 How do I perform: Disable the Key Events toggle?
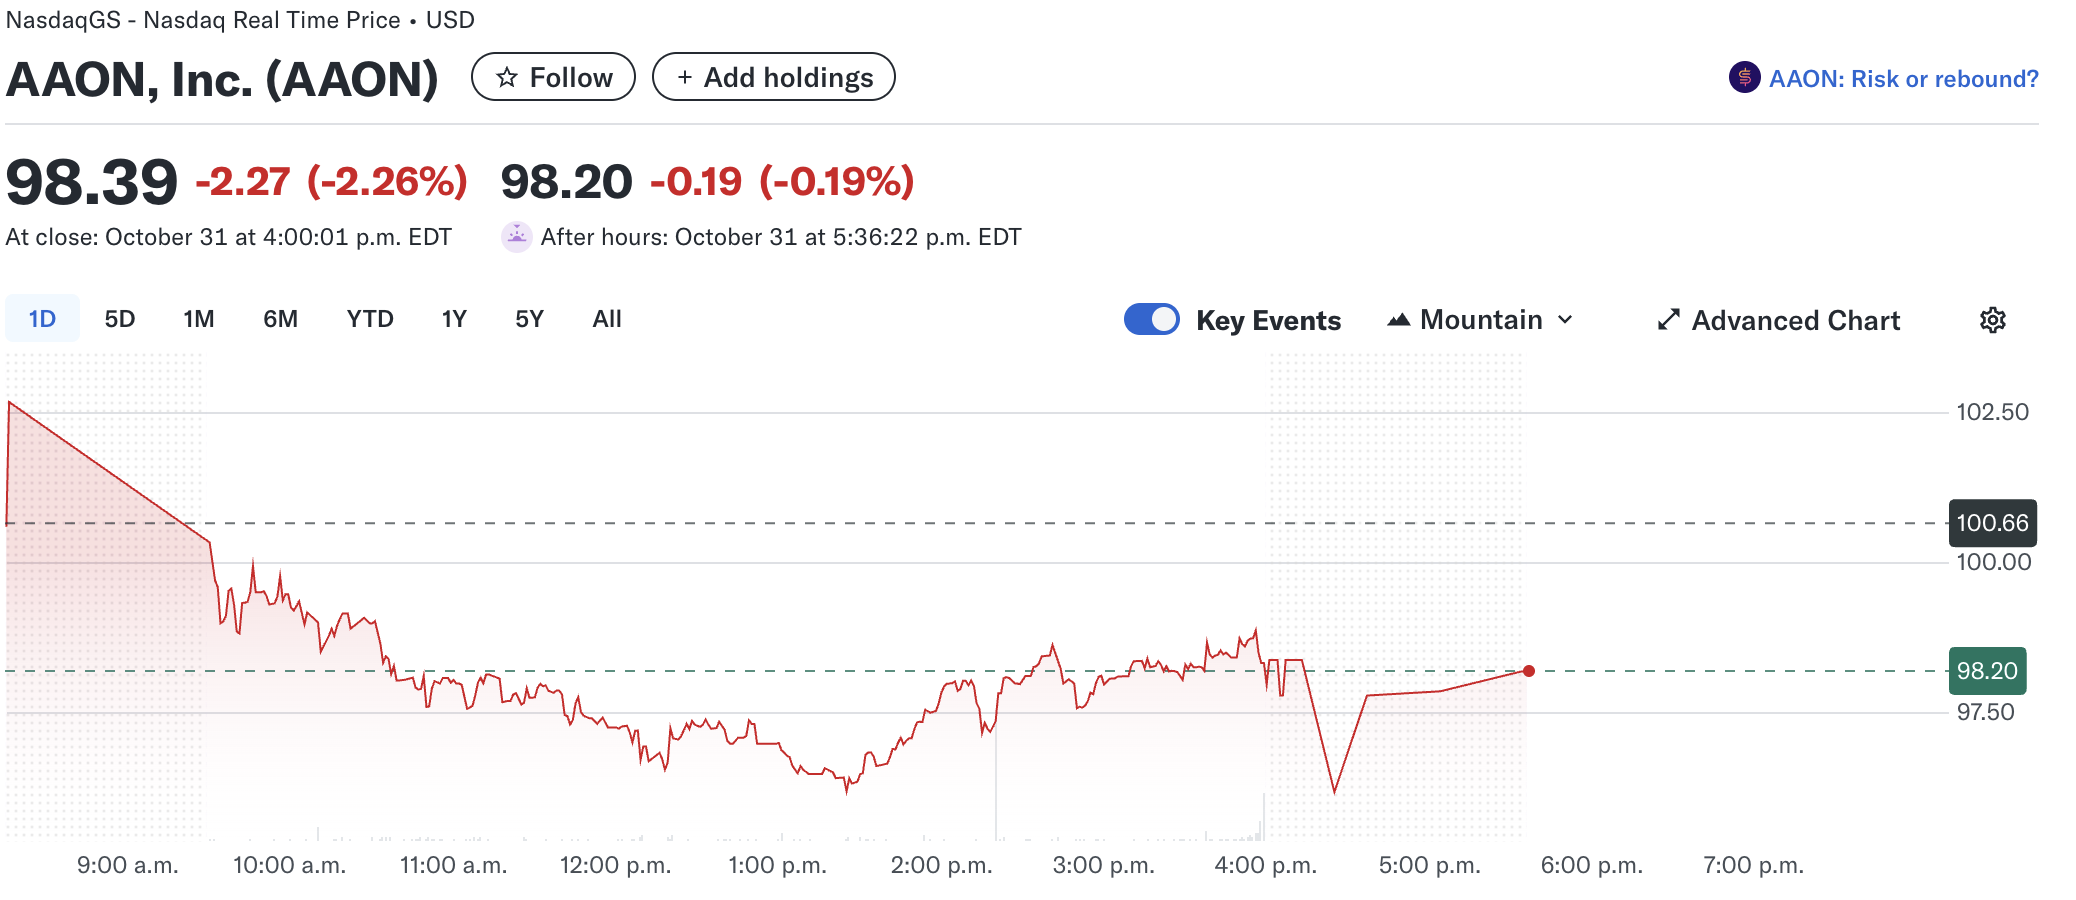click(x=1152, y=319)
